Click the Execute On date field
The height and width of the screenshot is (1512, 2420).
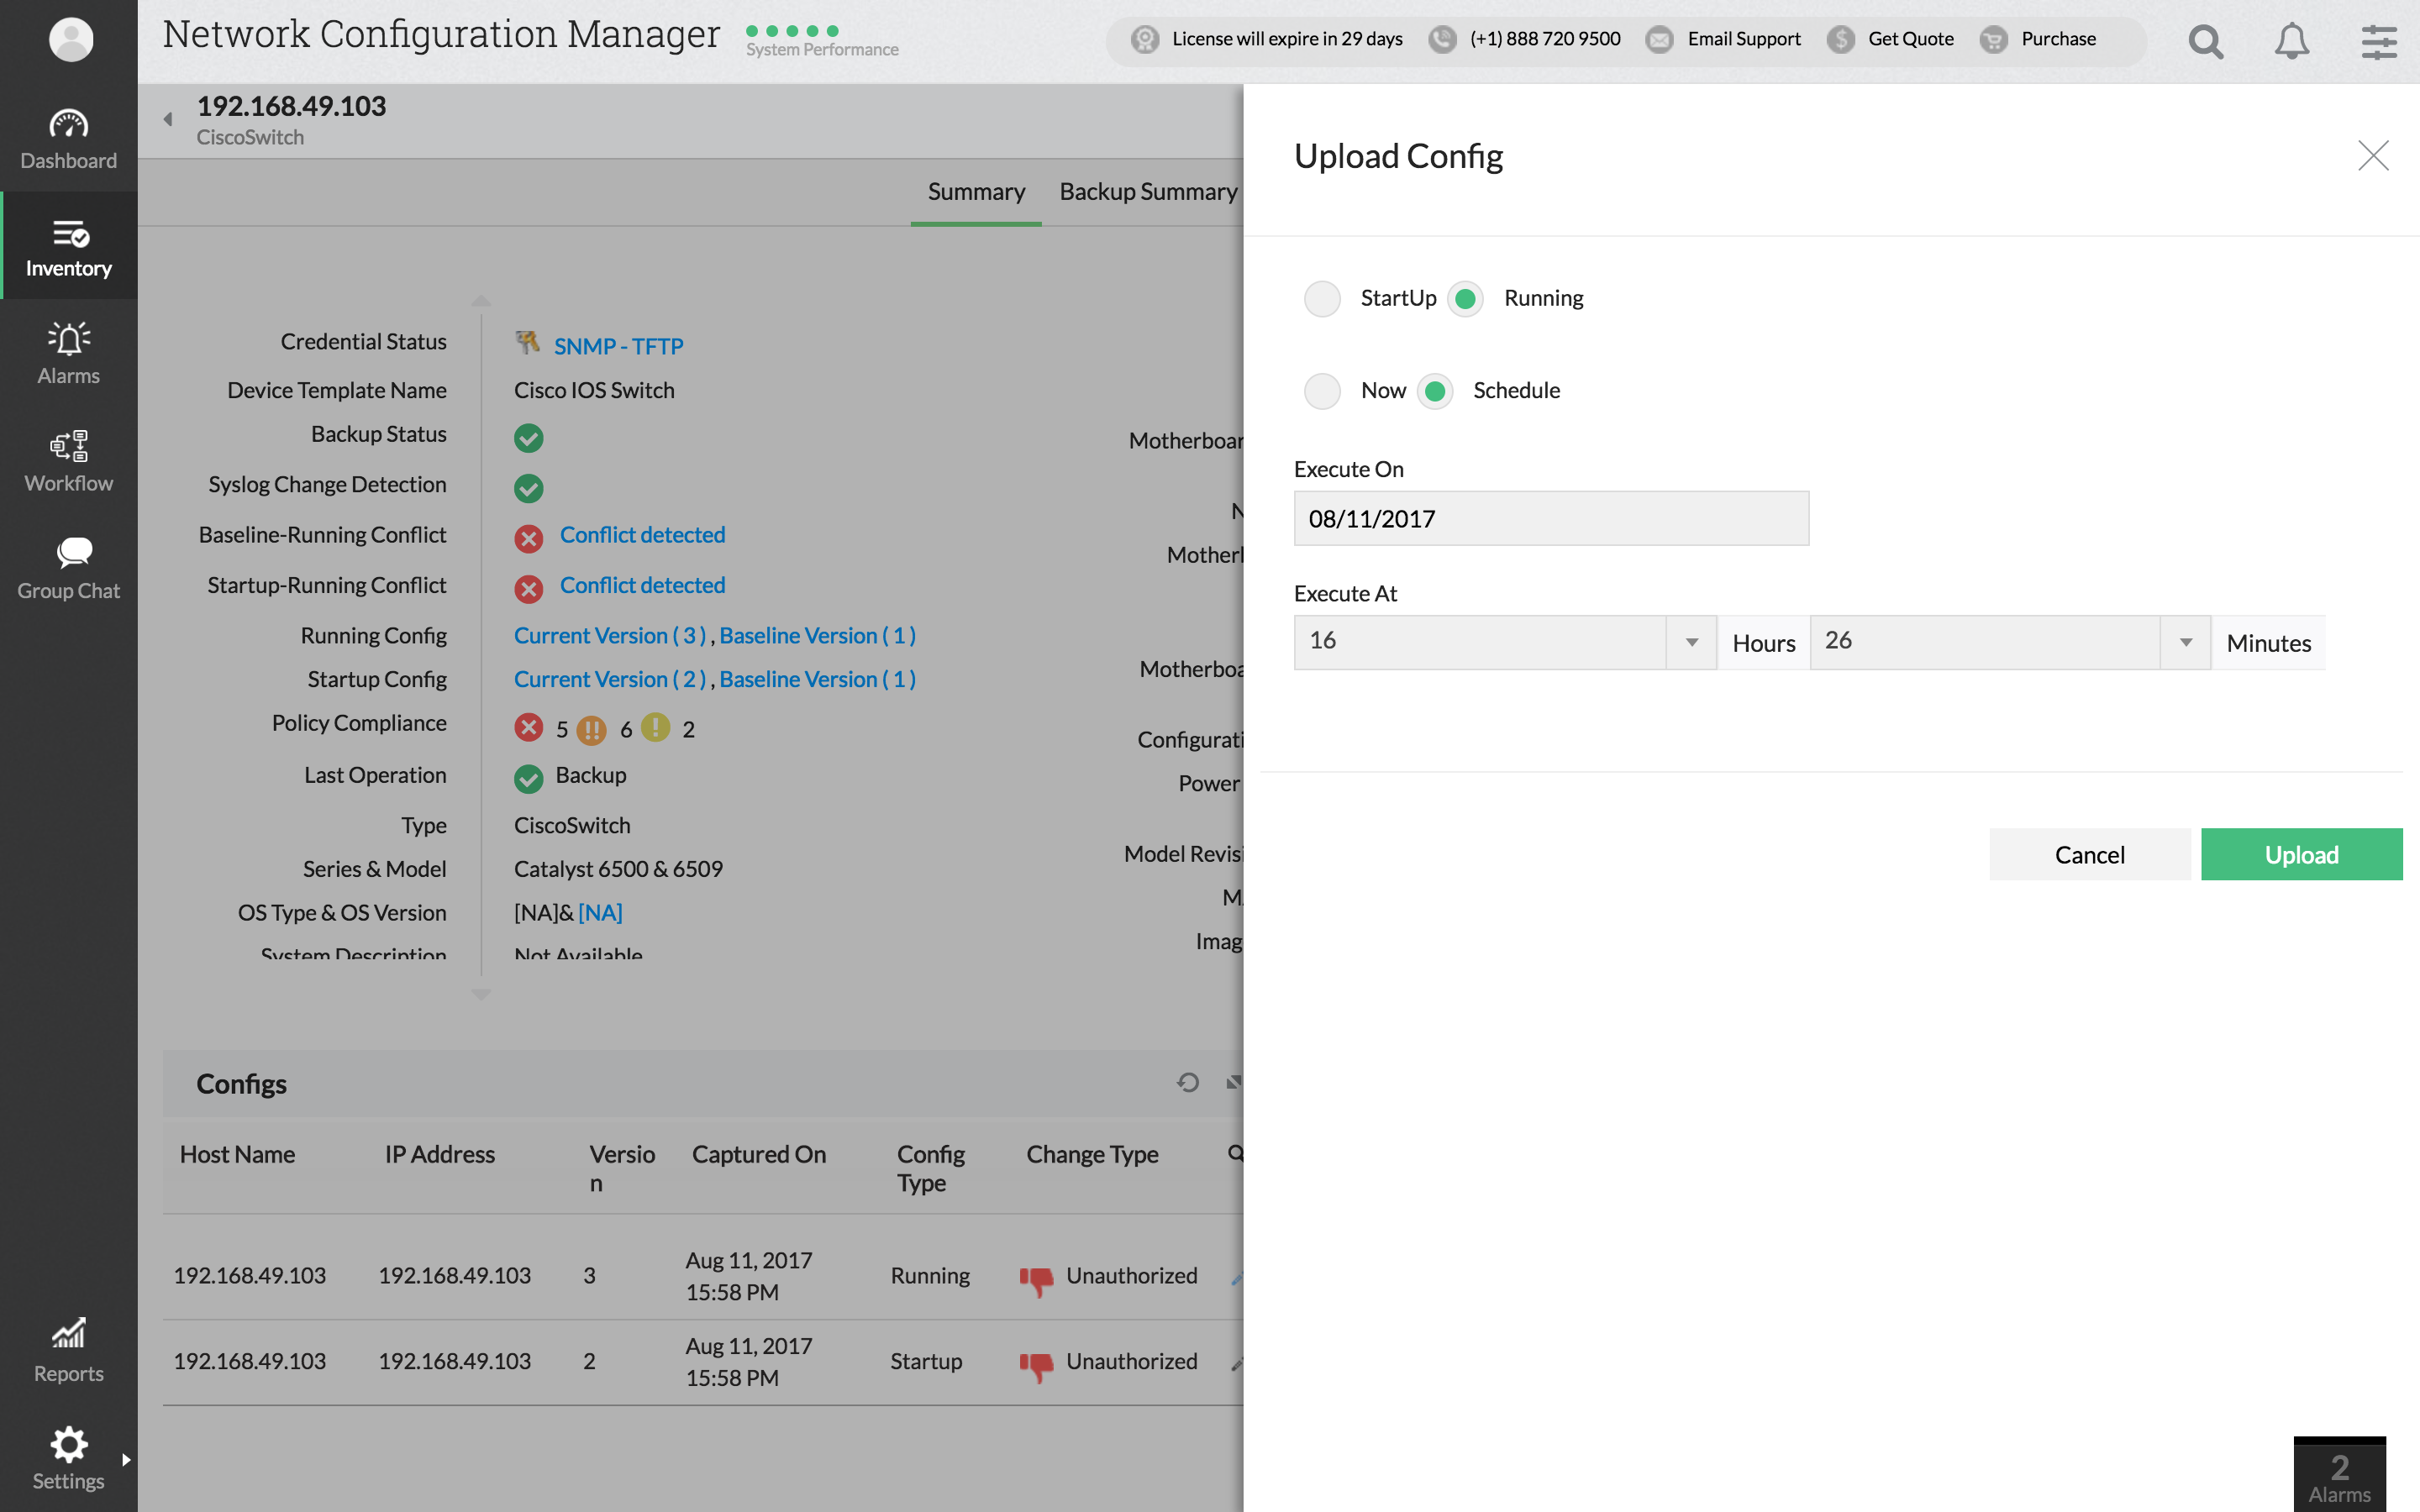coord(1550,518)
